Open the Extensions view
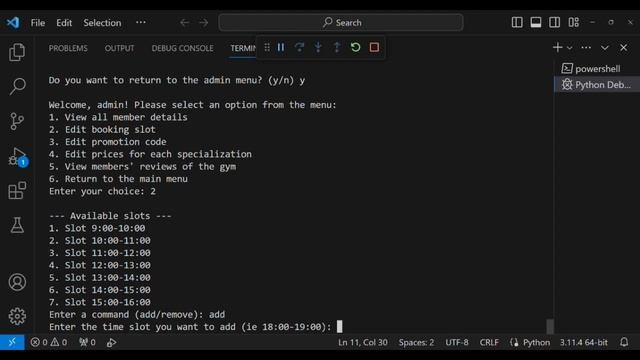The height and width of the screenshot is (360, 640). pos(17,190)
